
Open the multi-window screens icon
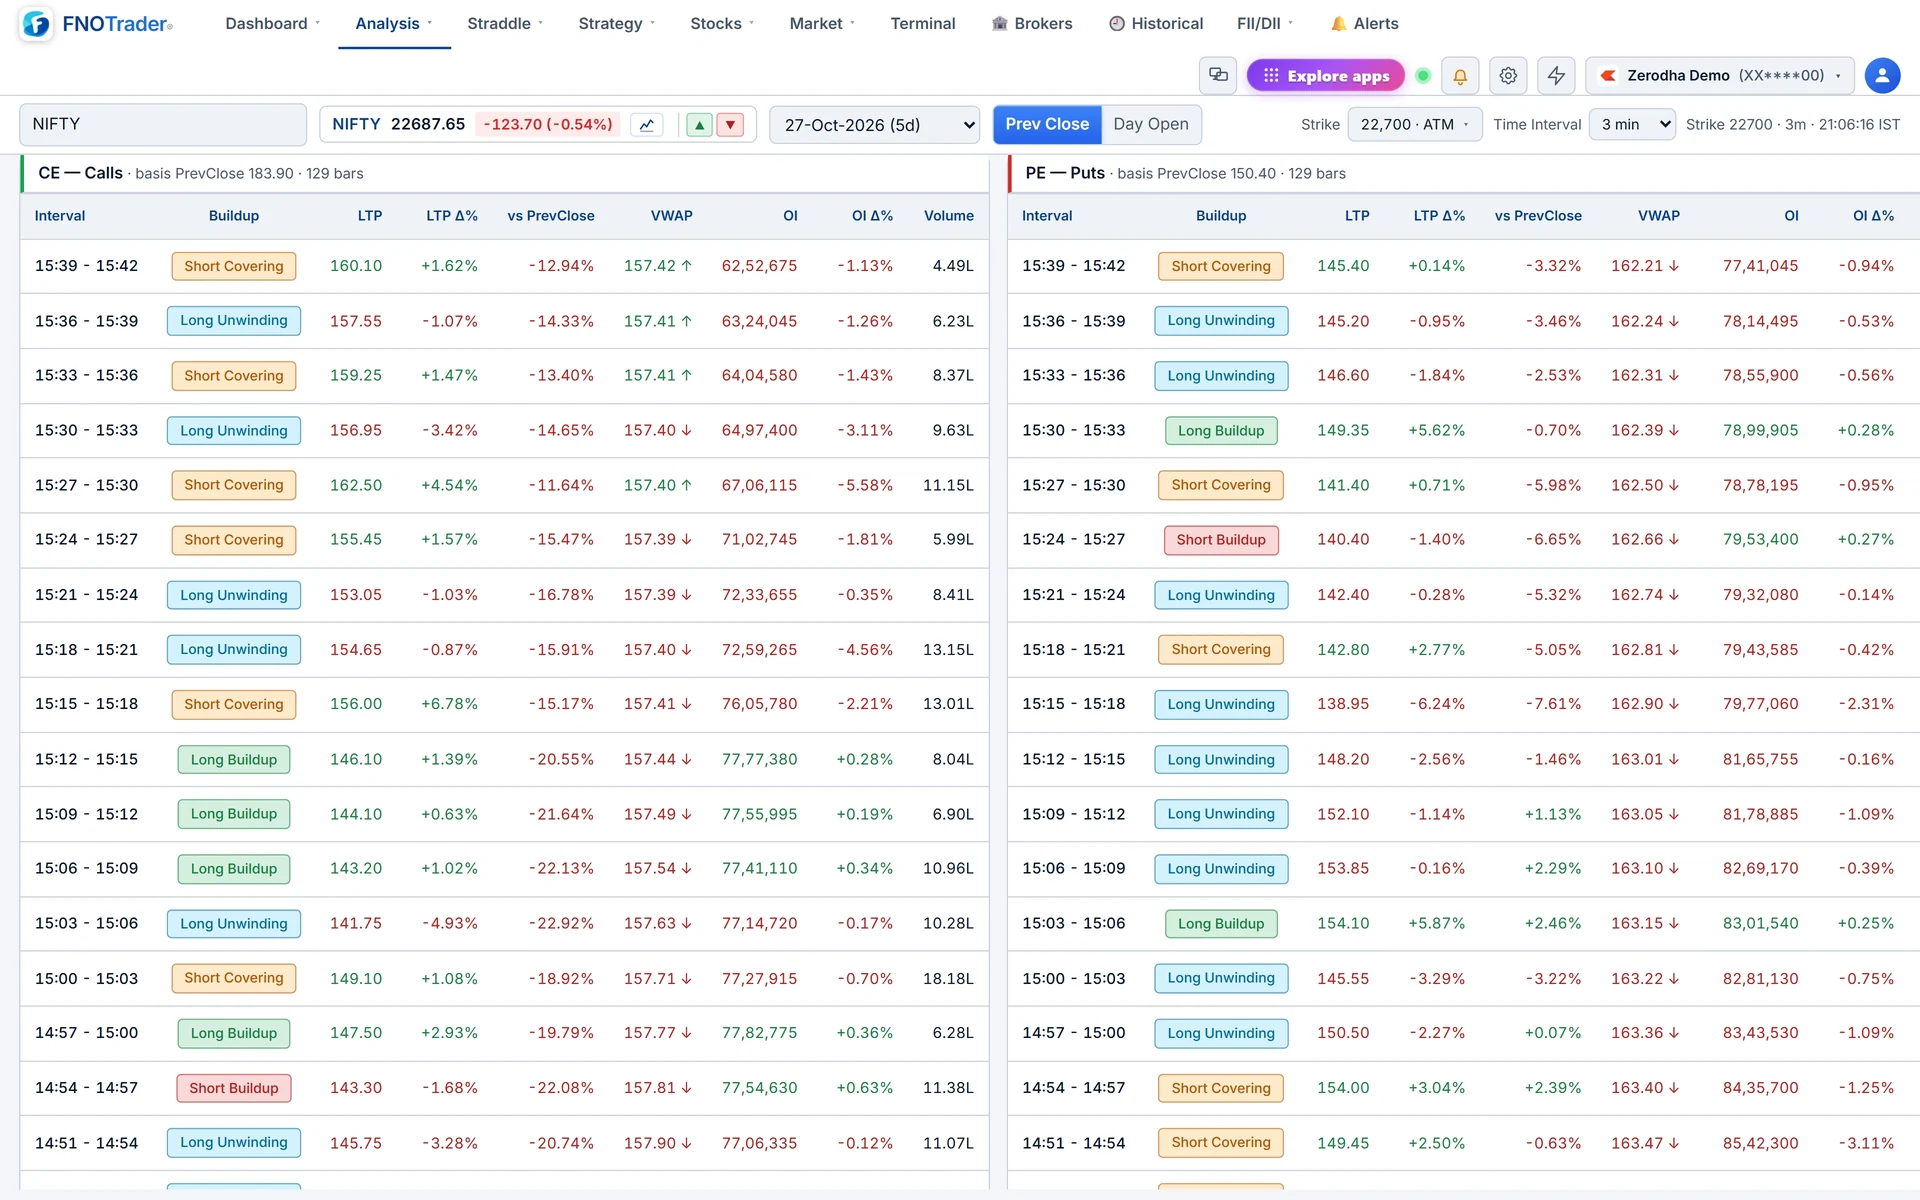[x=1218, y=75]
